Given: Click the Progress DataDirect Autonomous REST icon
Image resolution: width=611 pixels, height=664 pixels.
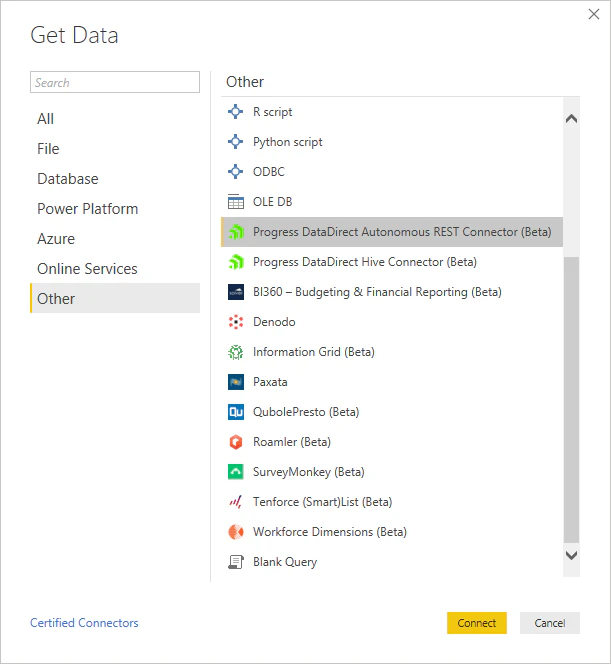Looking at the screenshot, I should click(x=236, y=232).
